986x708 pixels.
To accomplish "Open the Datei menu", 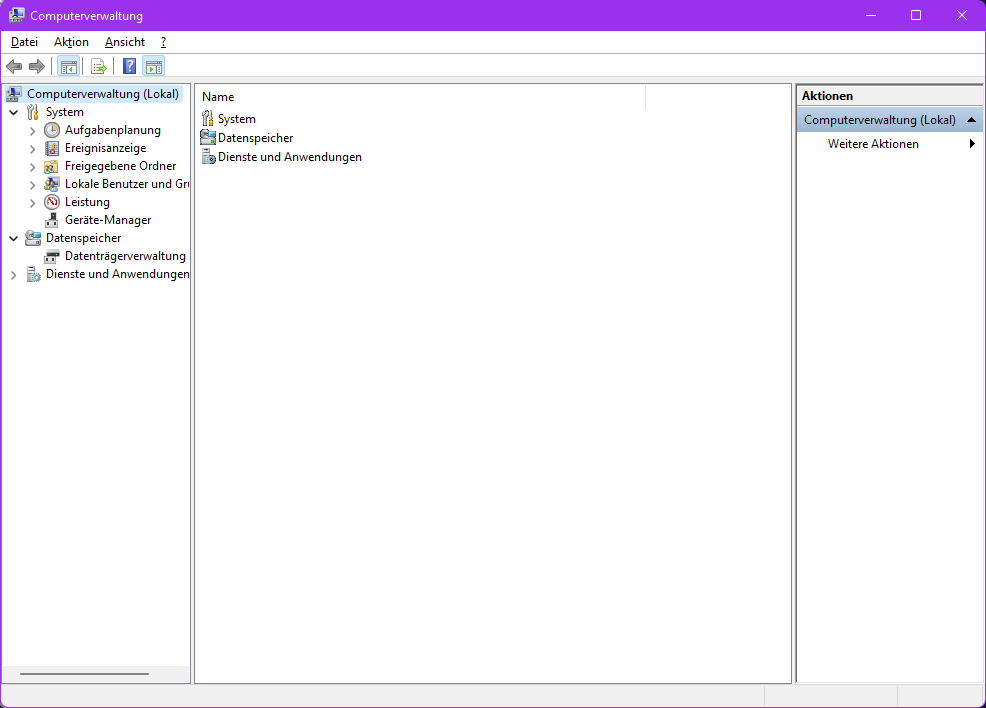I will coord(25,41).
